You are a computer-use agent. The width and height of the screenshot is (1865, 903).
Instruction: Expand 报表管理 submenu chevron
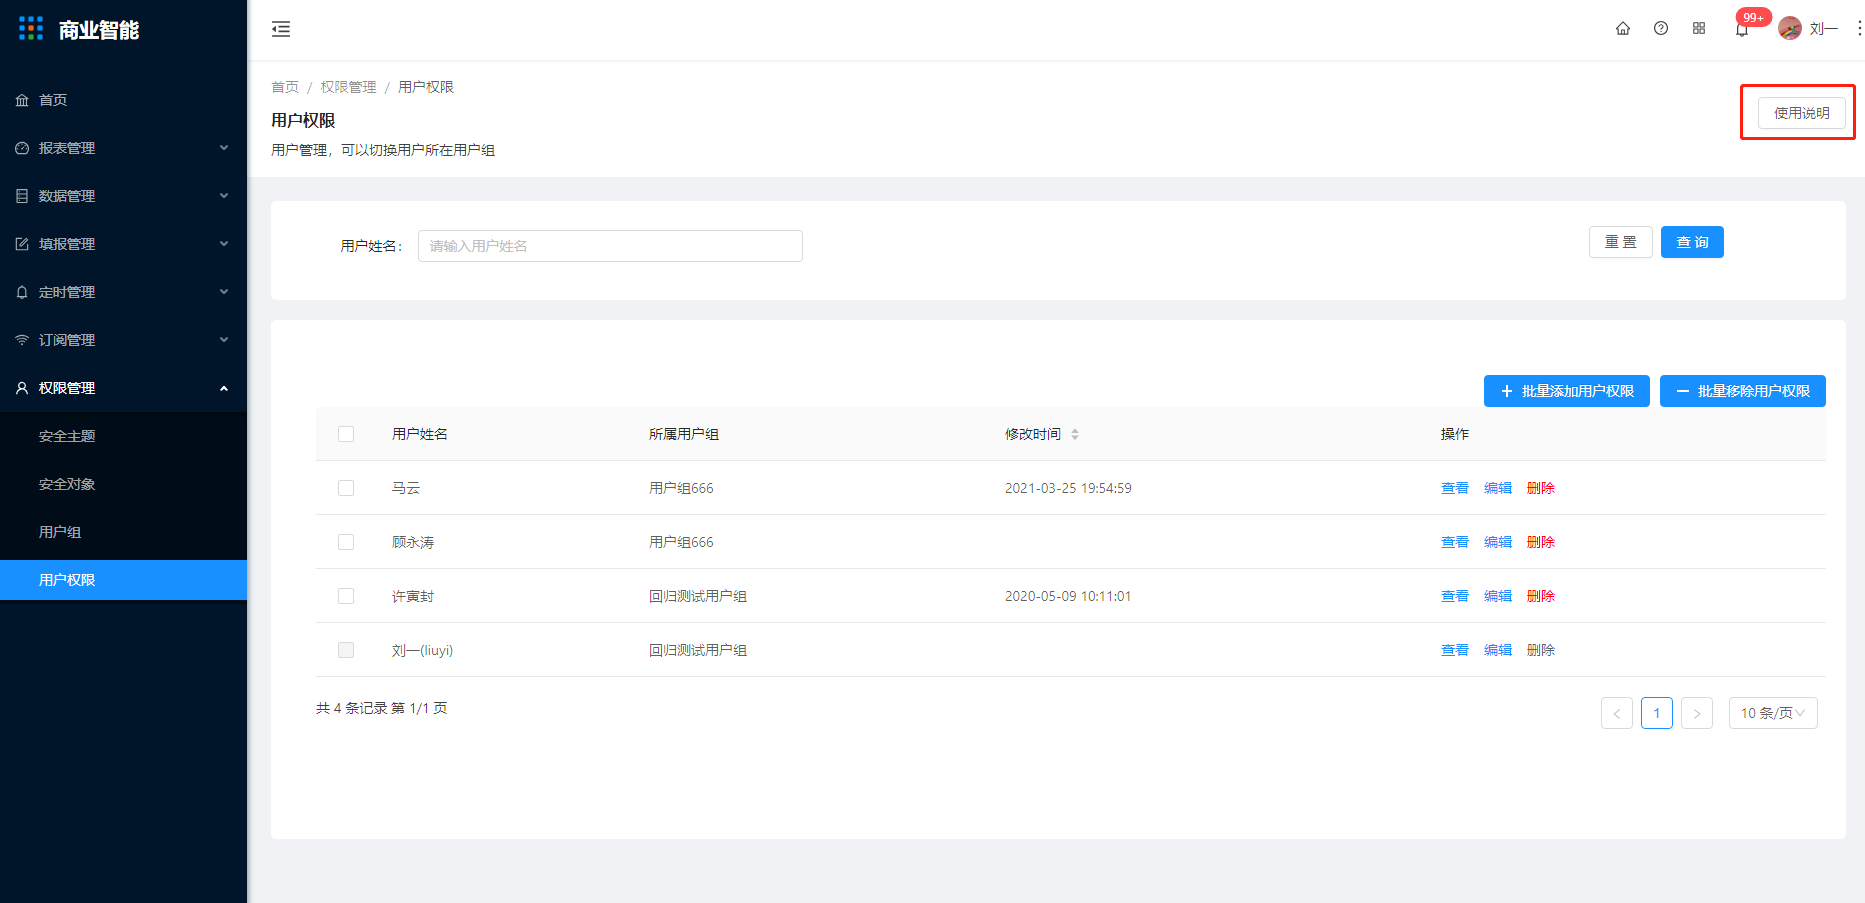[x=224, y=148]
